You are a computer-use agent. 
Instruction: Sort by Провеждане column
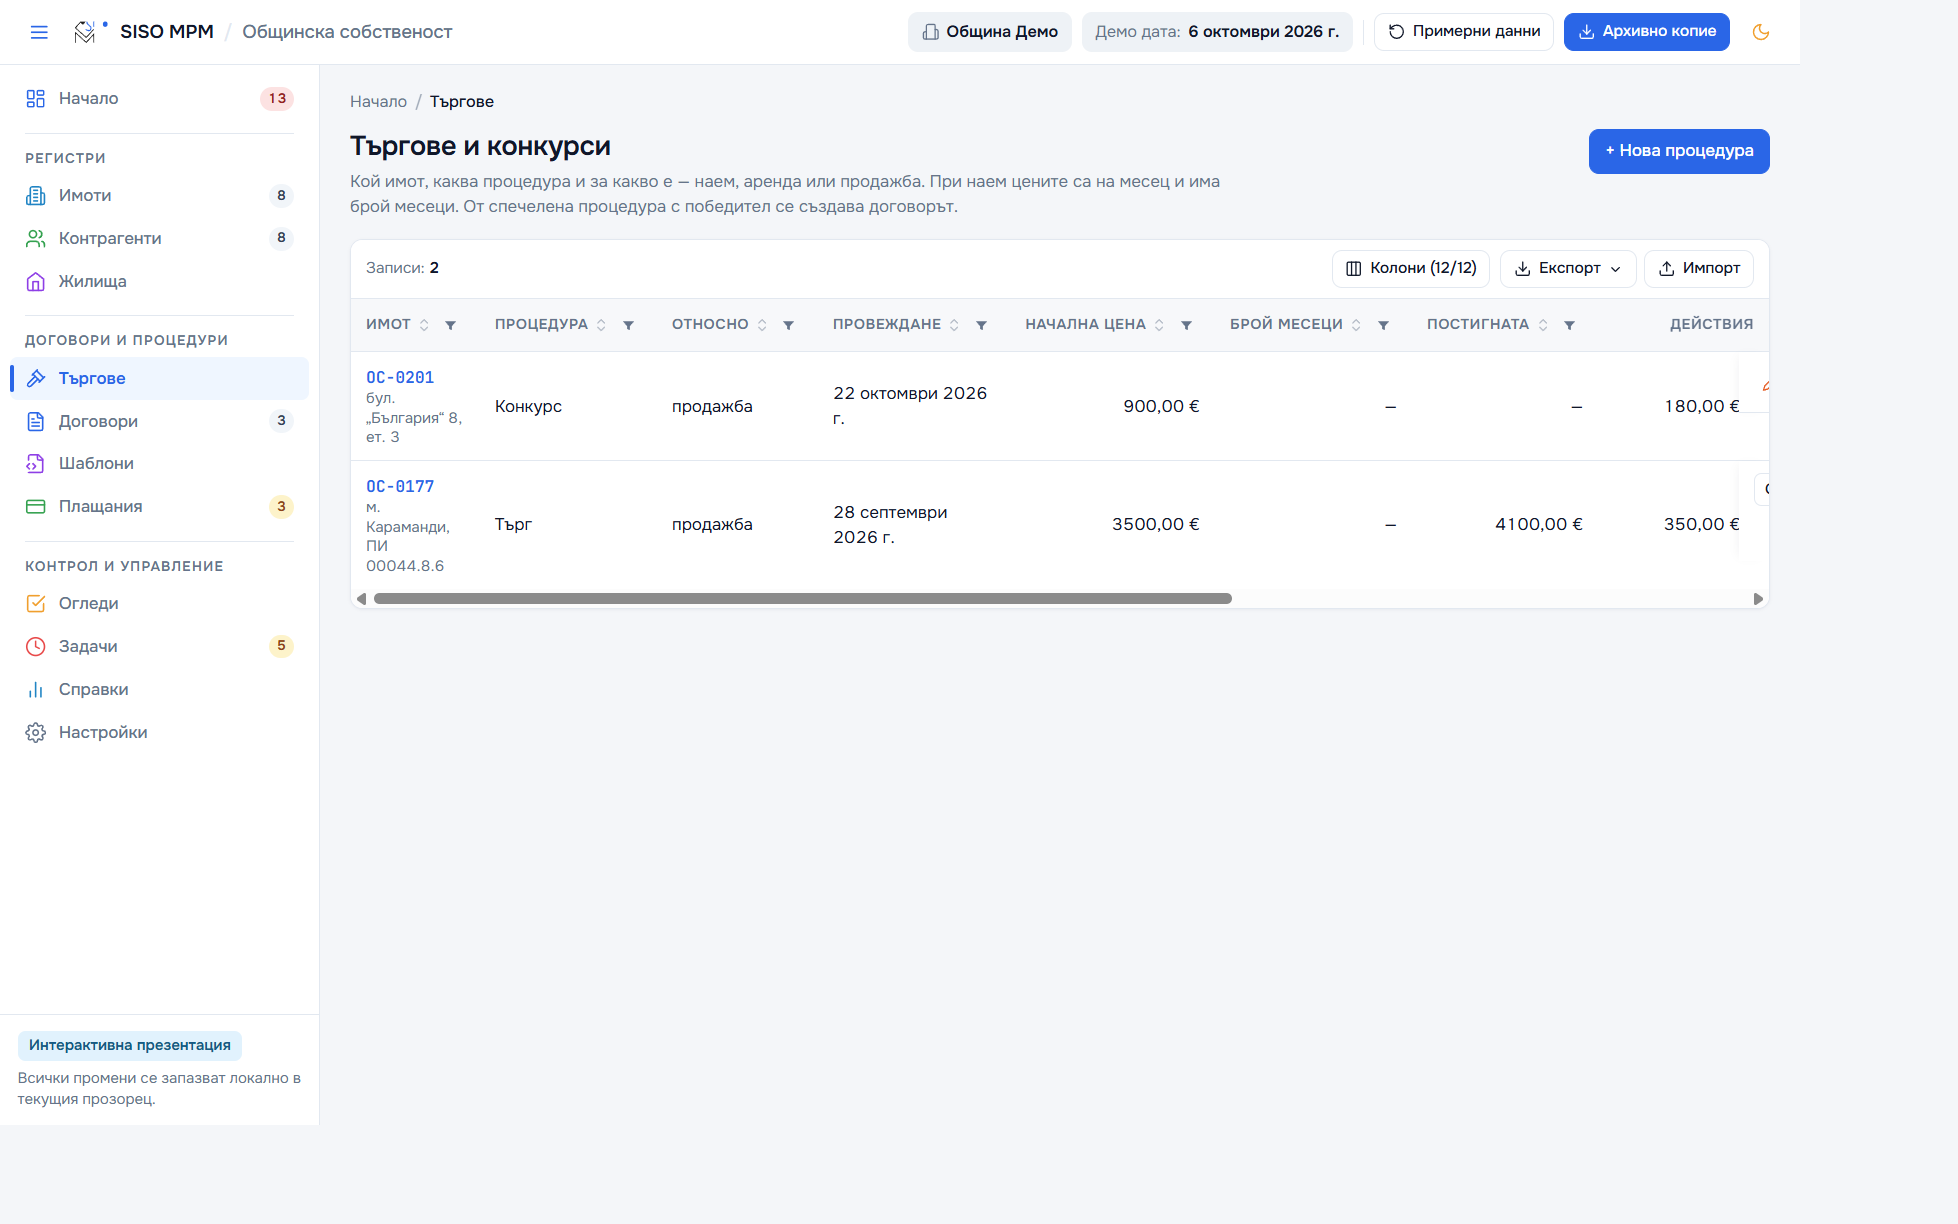point(954,325)
